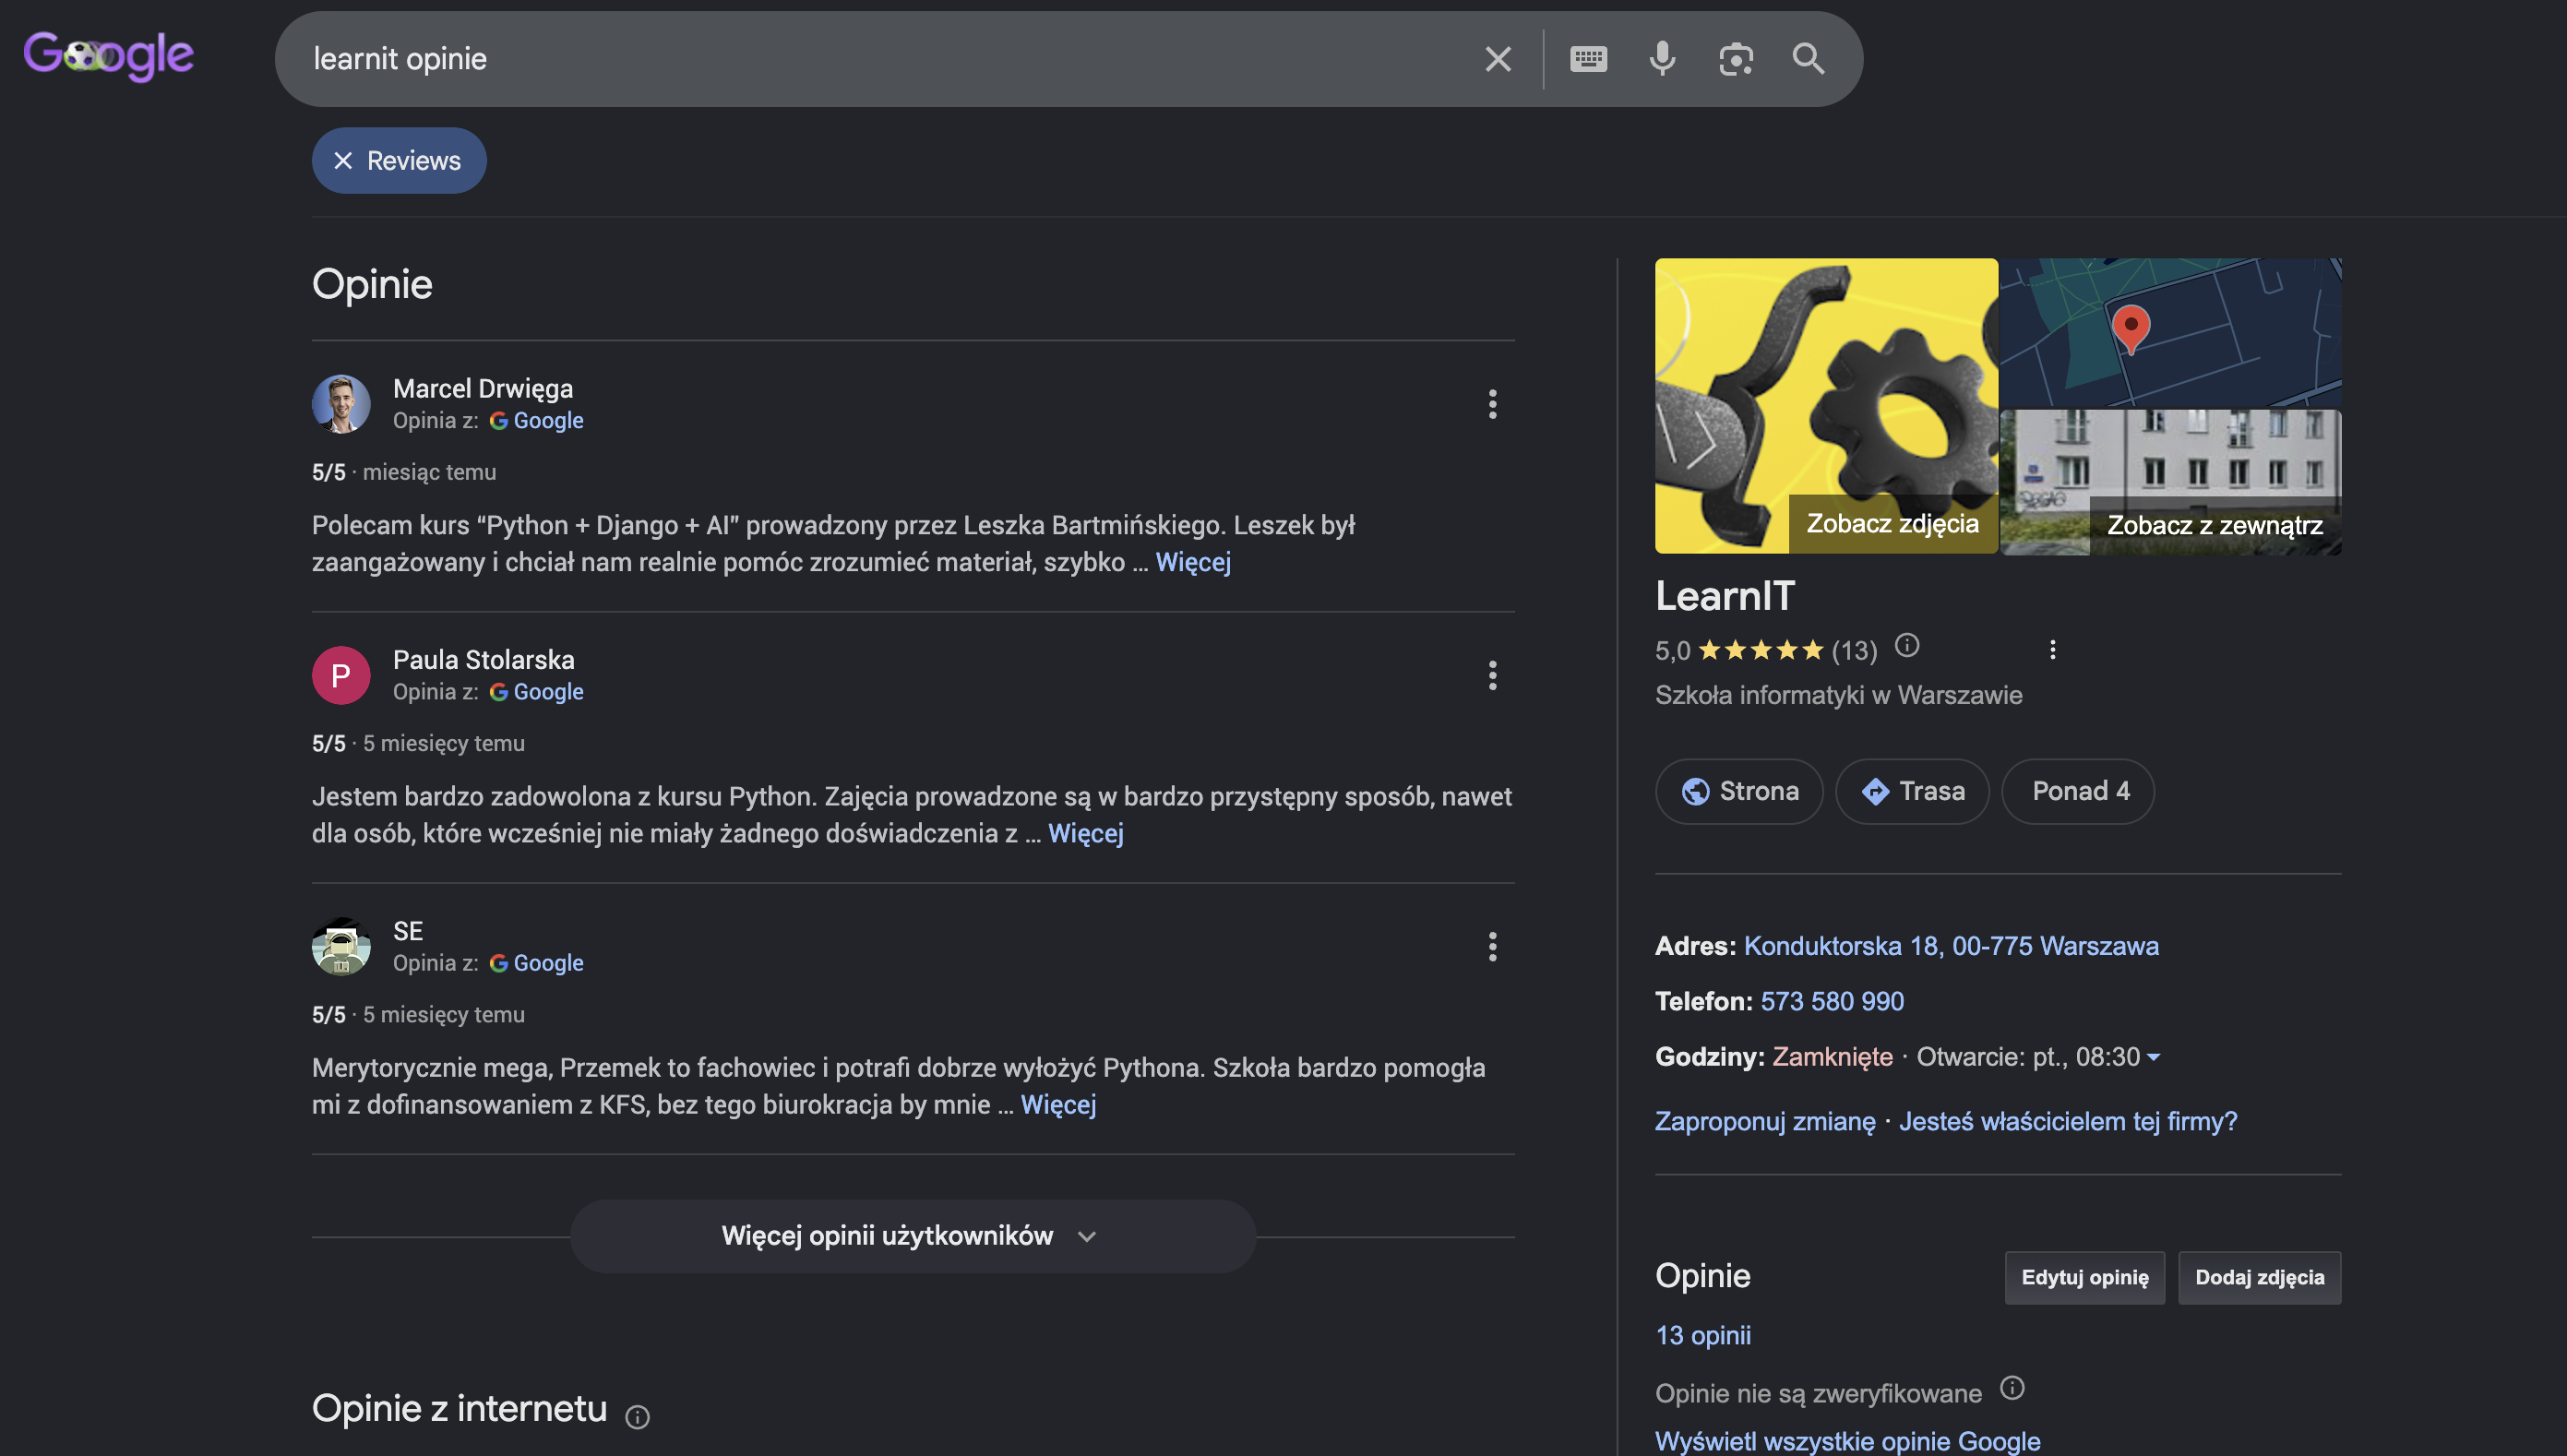
Task: Remove the Reviews filter chip
Action: pos(343,160)
